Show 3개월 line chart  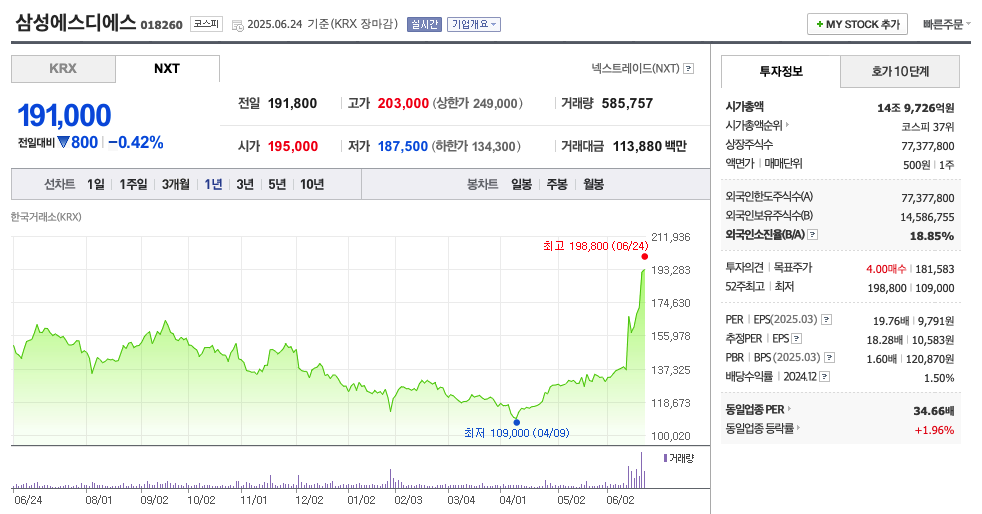pyautogui.click(x=175, y=184)
